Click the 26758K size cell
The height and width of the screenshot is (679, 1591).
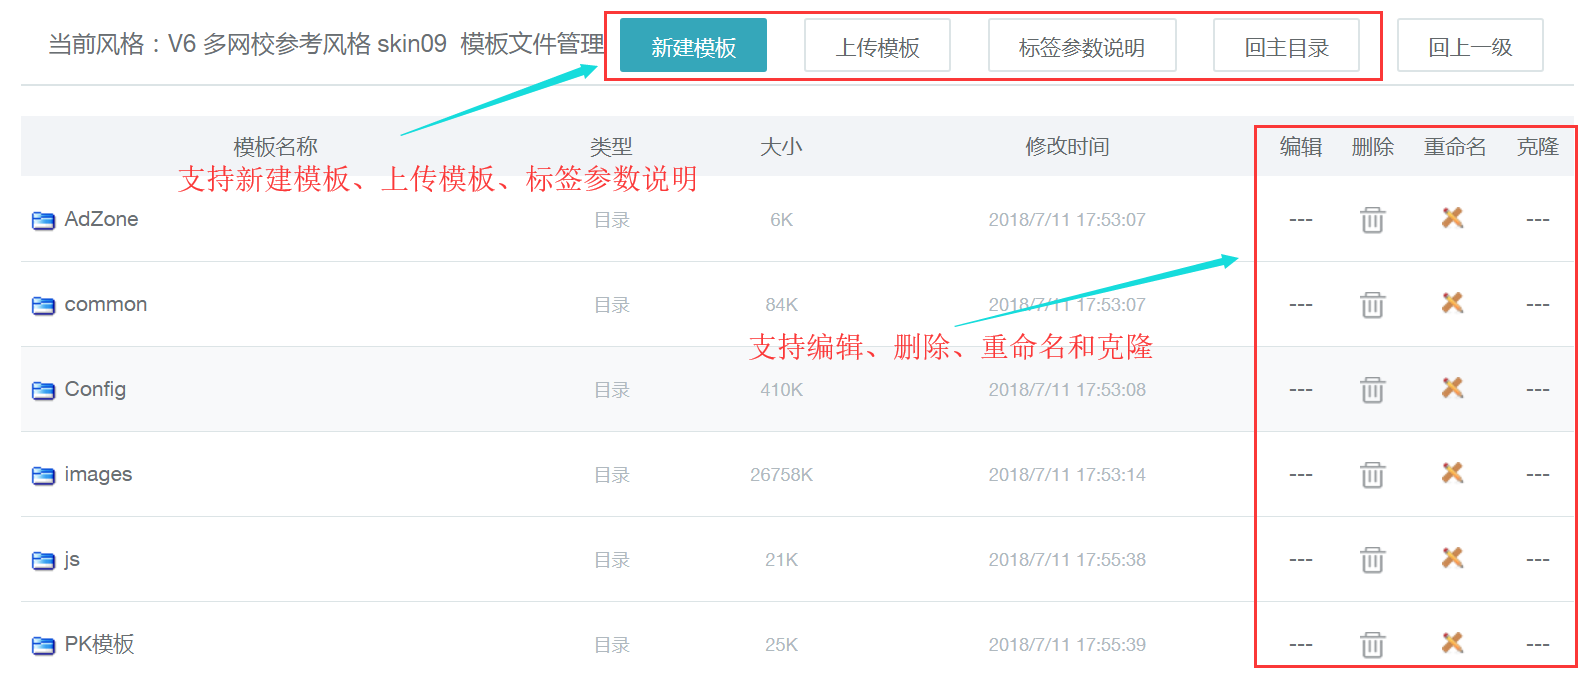pos(781,475)
